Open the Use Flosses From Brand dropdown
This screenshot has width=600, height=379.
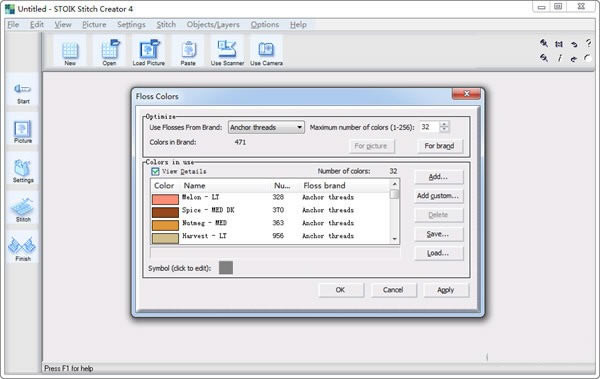(x=266, y=127)
